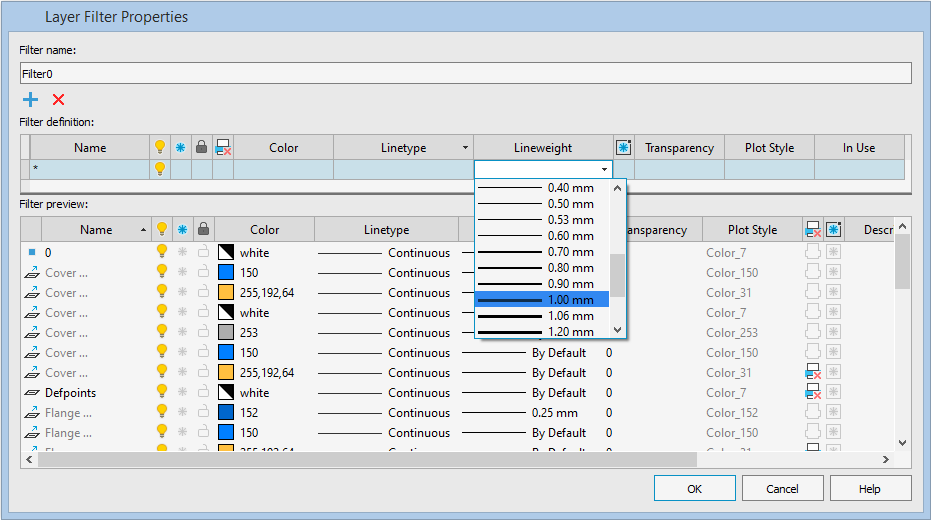Toggle the lock for the Defpoints layer
This screenshot has height=520, width=931.
click(204, 393)
